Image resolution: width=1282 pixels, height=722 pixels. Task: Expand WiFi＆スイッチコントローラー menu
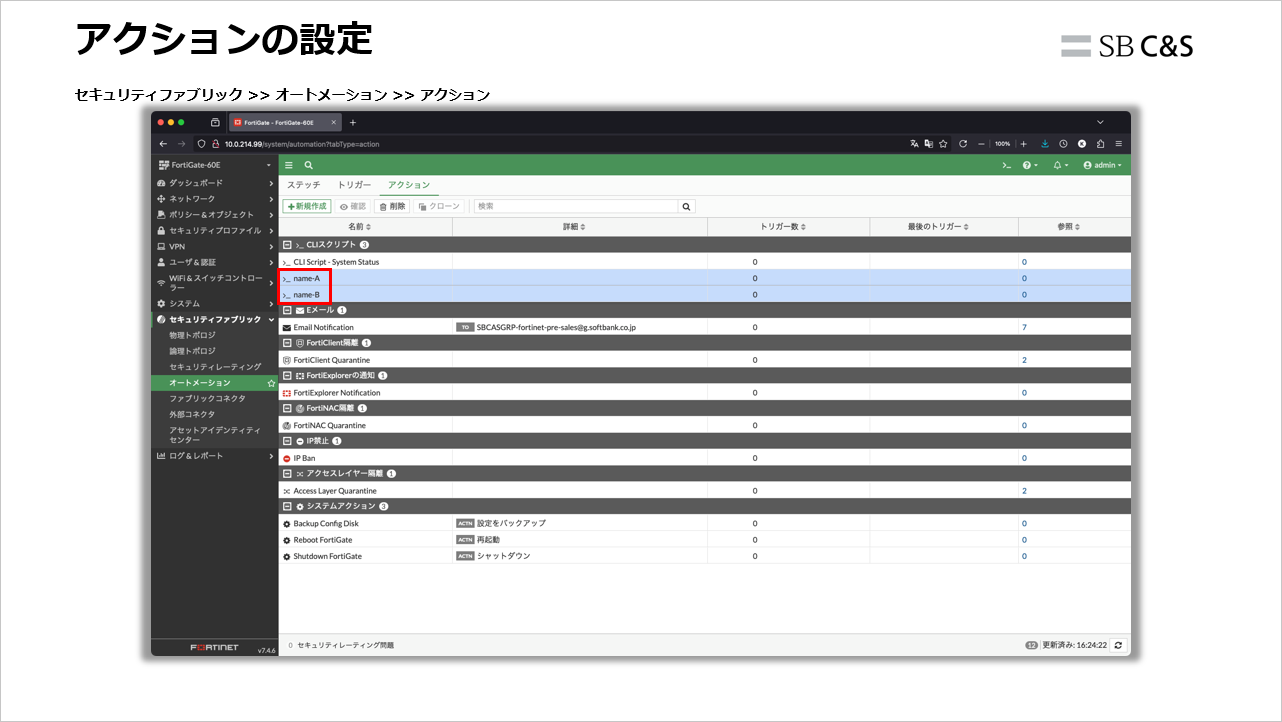[x=214, y=283]
